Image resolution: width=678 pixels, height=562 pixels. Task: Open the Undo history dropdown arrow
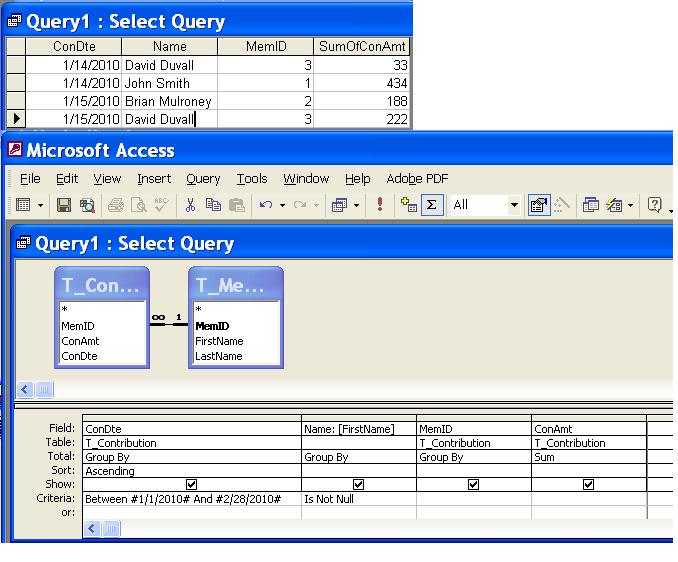coord(282,205)
